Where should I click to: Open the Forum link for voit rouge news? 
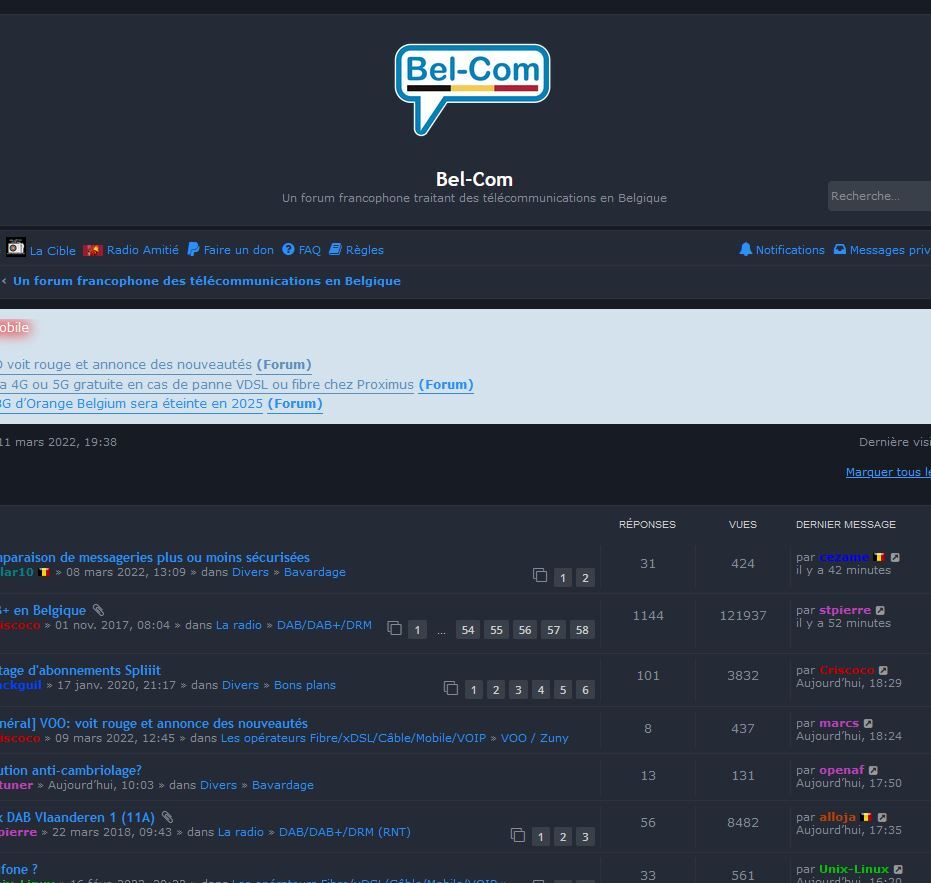(284, 365)
